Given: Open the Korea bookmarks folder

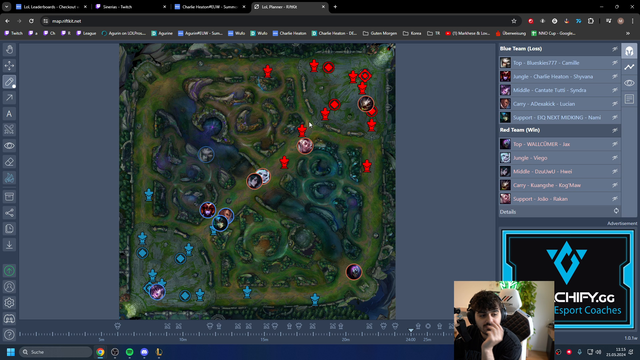Looking at the screenshot, I should pos(412,33).
